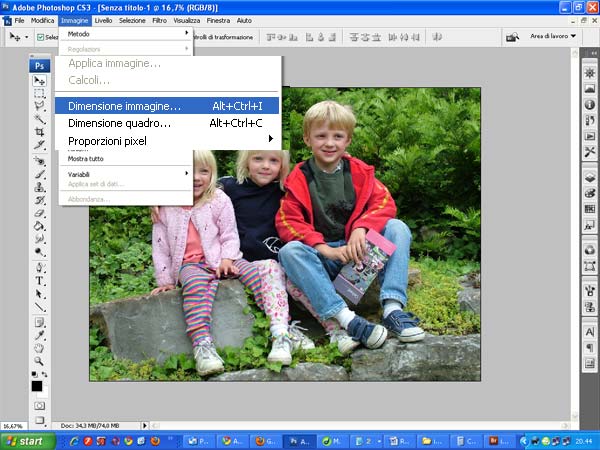This screenshot has height=450, width=600.
Task: Choose Mostra tutto menu entry
Action: [126, 158]
